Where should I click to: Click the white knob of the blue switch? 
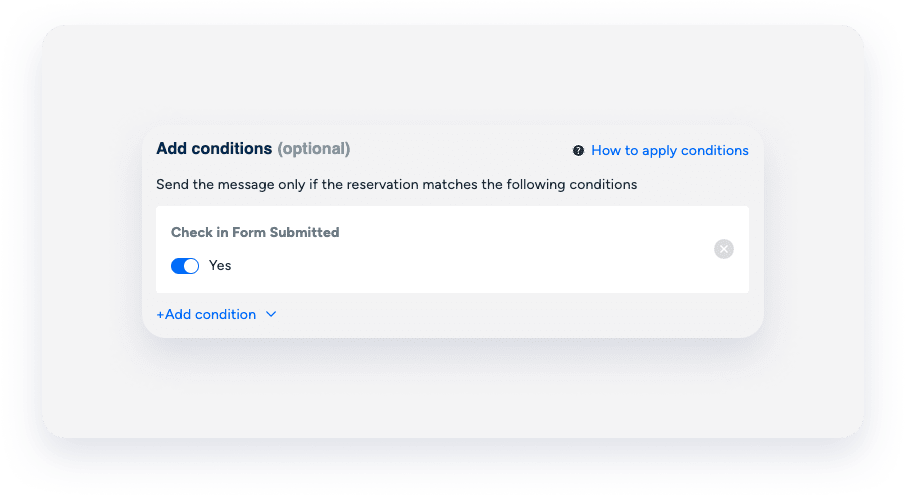(192, 265)
